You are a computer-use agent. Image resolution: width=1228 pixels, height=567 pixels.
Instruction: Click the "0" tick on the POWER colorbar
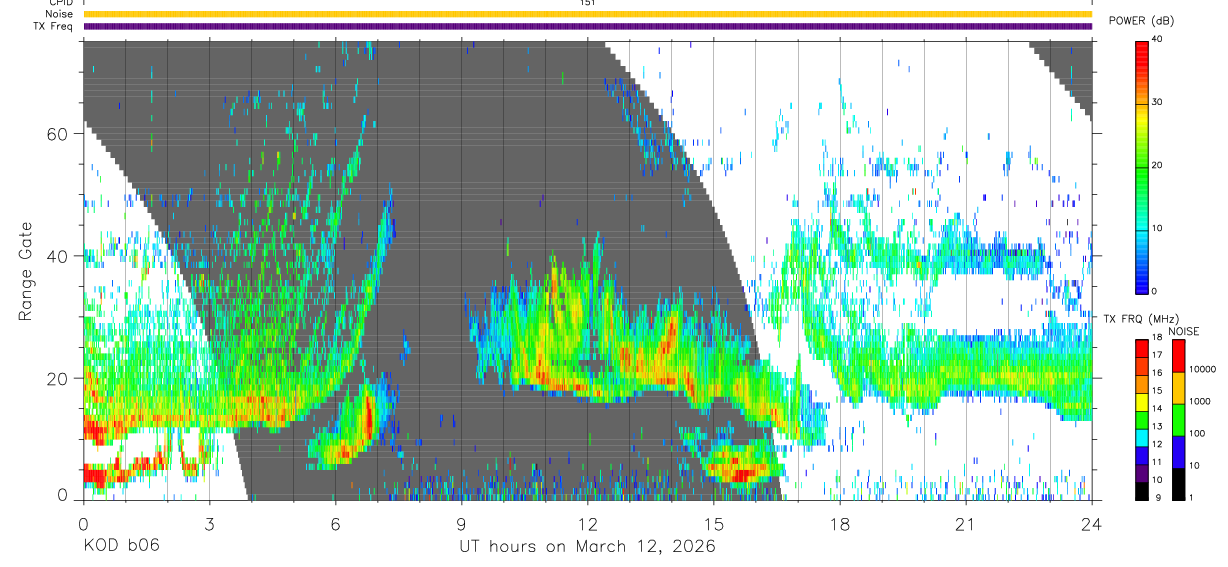pyautogui.click(x=1154, y=291)
